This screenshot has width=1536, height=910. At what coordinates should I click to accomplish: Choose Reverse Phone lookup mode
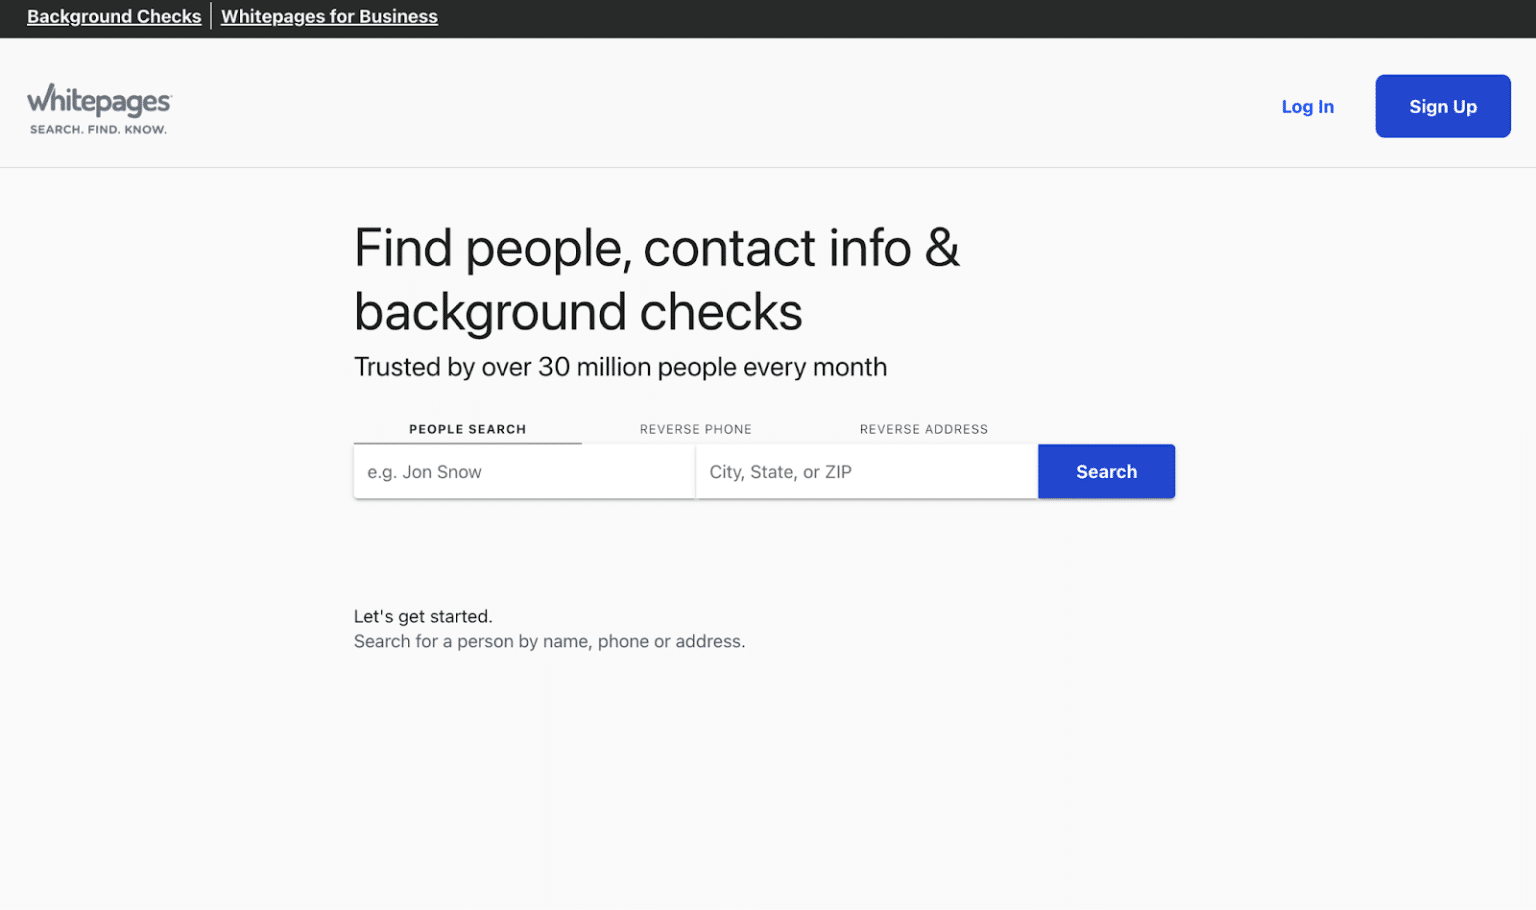point(695,429)
